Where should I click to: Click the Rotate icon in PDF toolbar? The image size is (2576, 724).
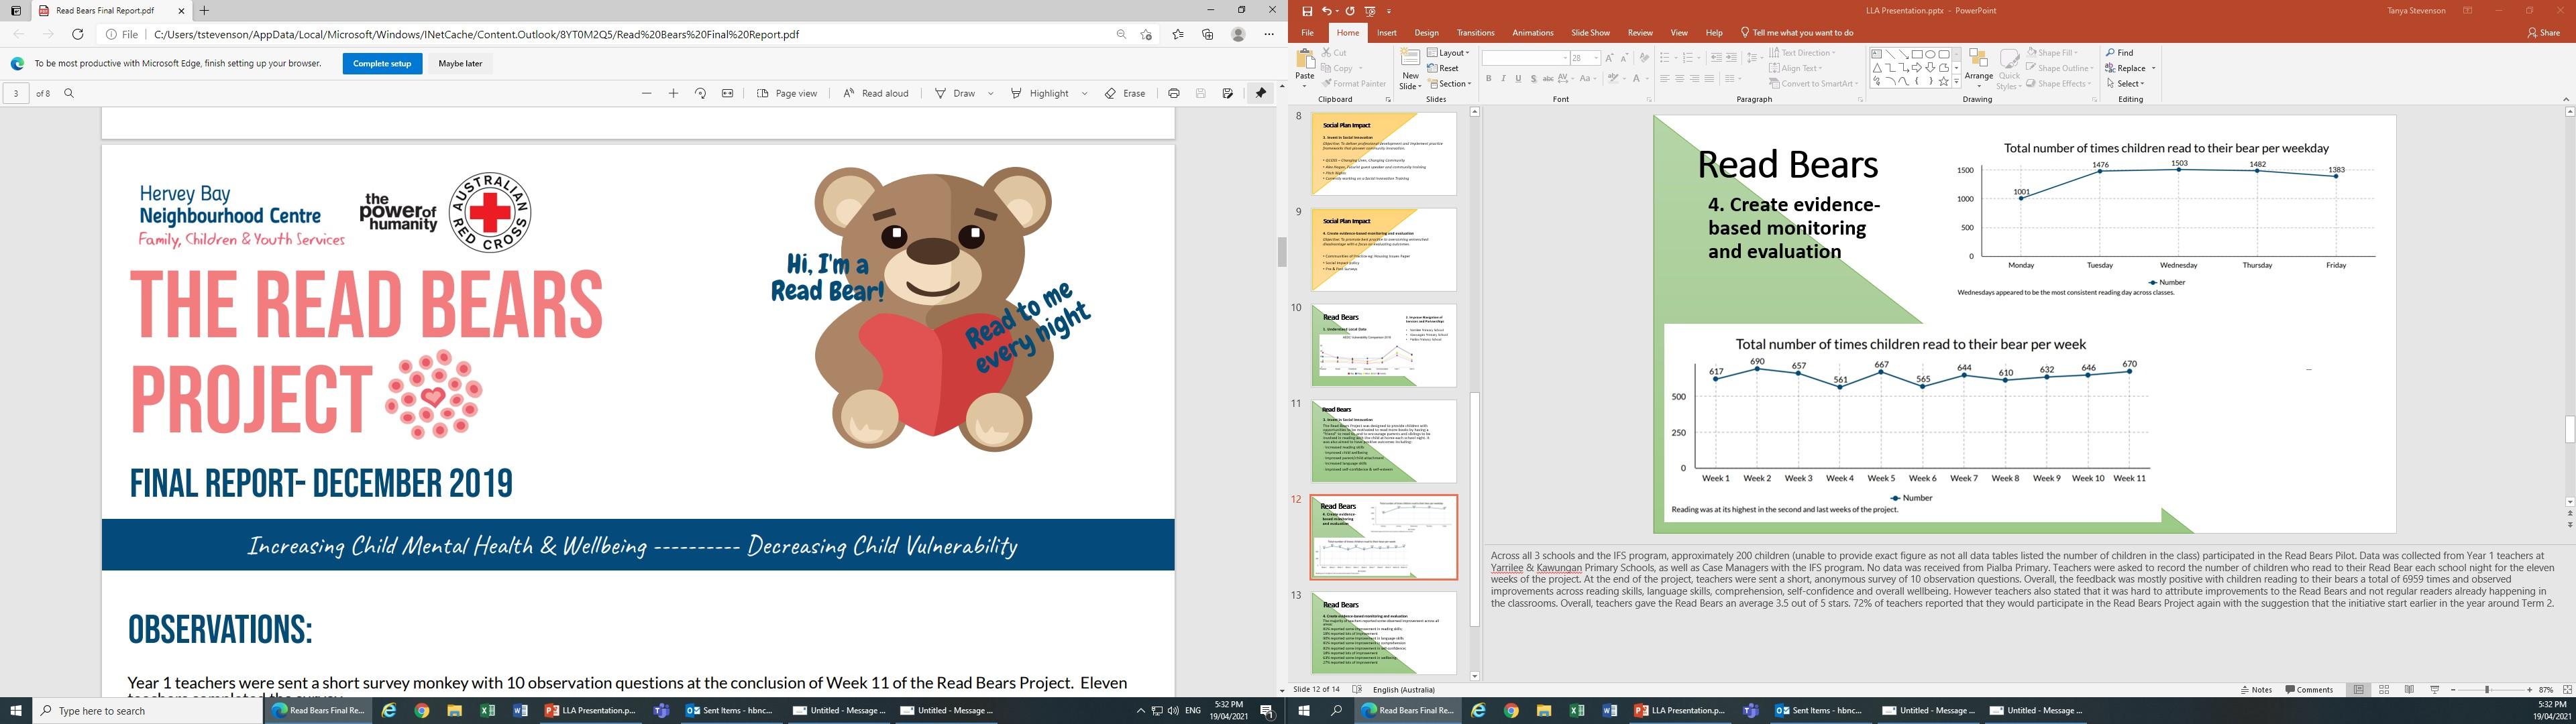pos(700,93)
